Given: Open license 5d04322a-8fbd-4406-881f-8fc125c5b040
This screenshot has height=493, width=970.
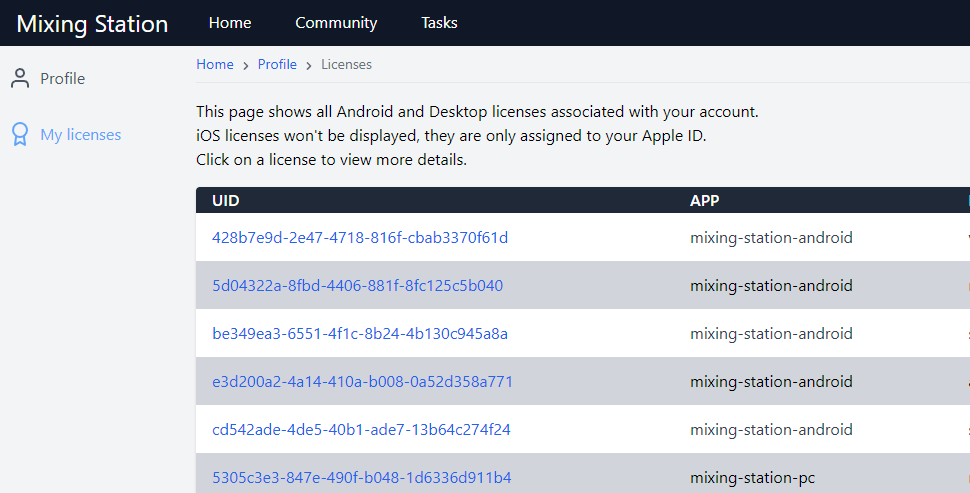Looking at the screenshot, I should pos(358,286).
